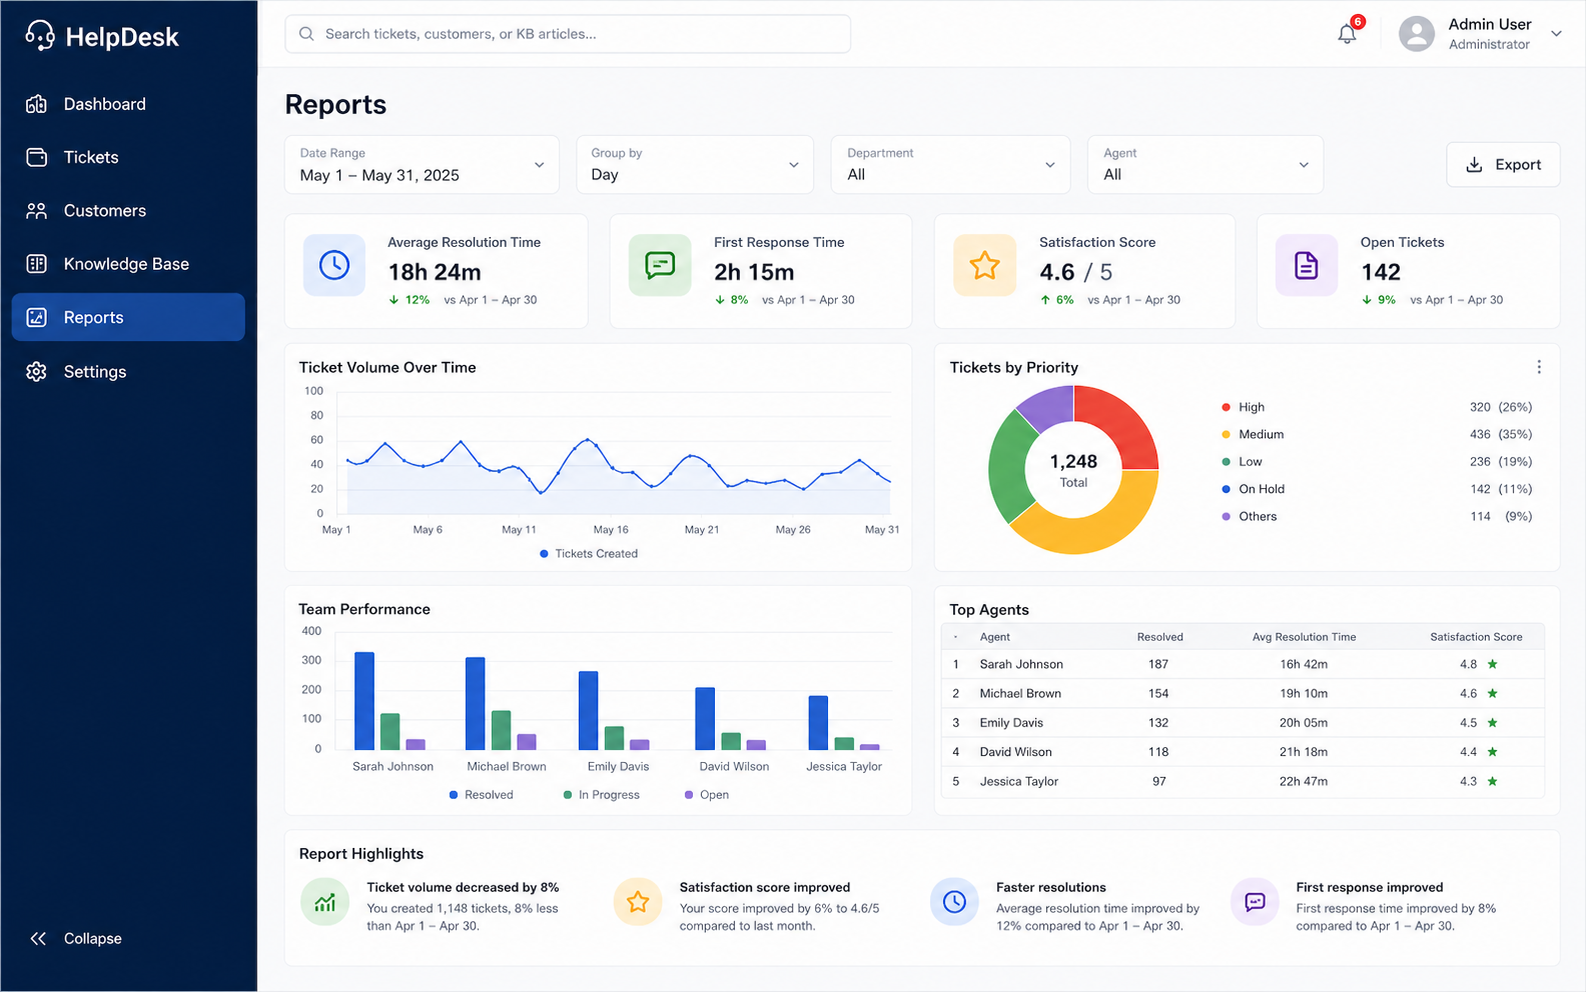This screenshot has height=992, width=1586.
Task: Focus the search tickets input field
Action: pos(568,34)
